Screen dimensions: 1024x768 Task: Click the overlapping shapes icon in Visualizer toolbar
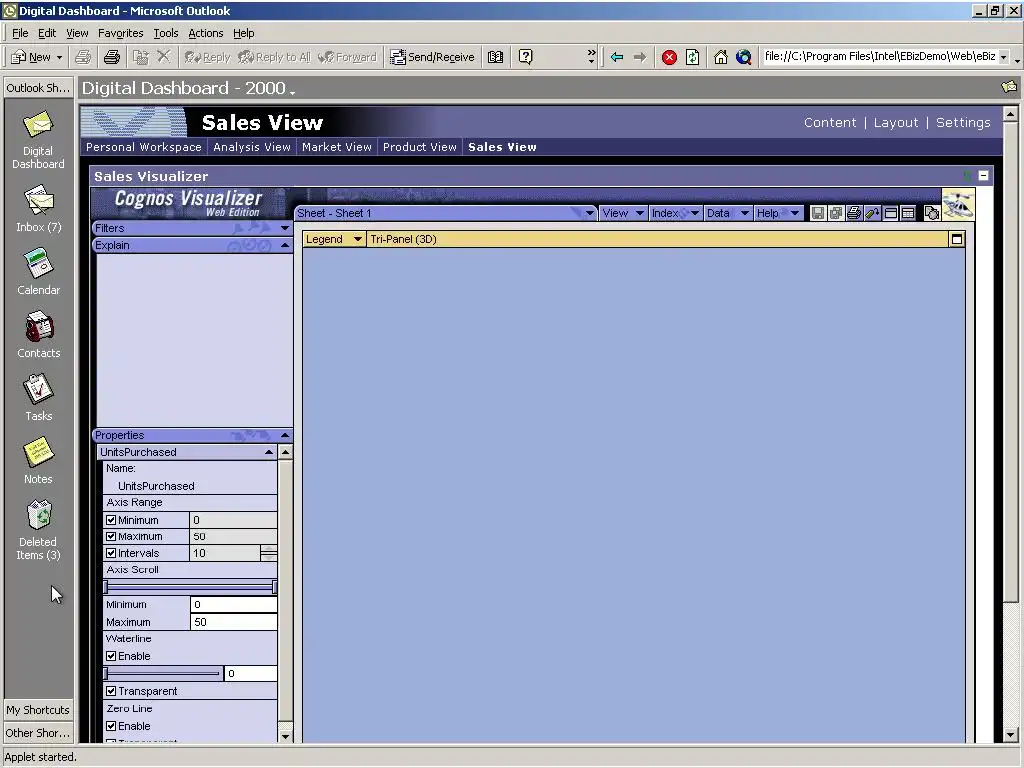click(x=932, y=213)
